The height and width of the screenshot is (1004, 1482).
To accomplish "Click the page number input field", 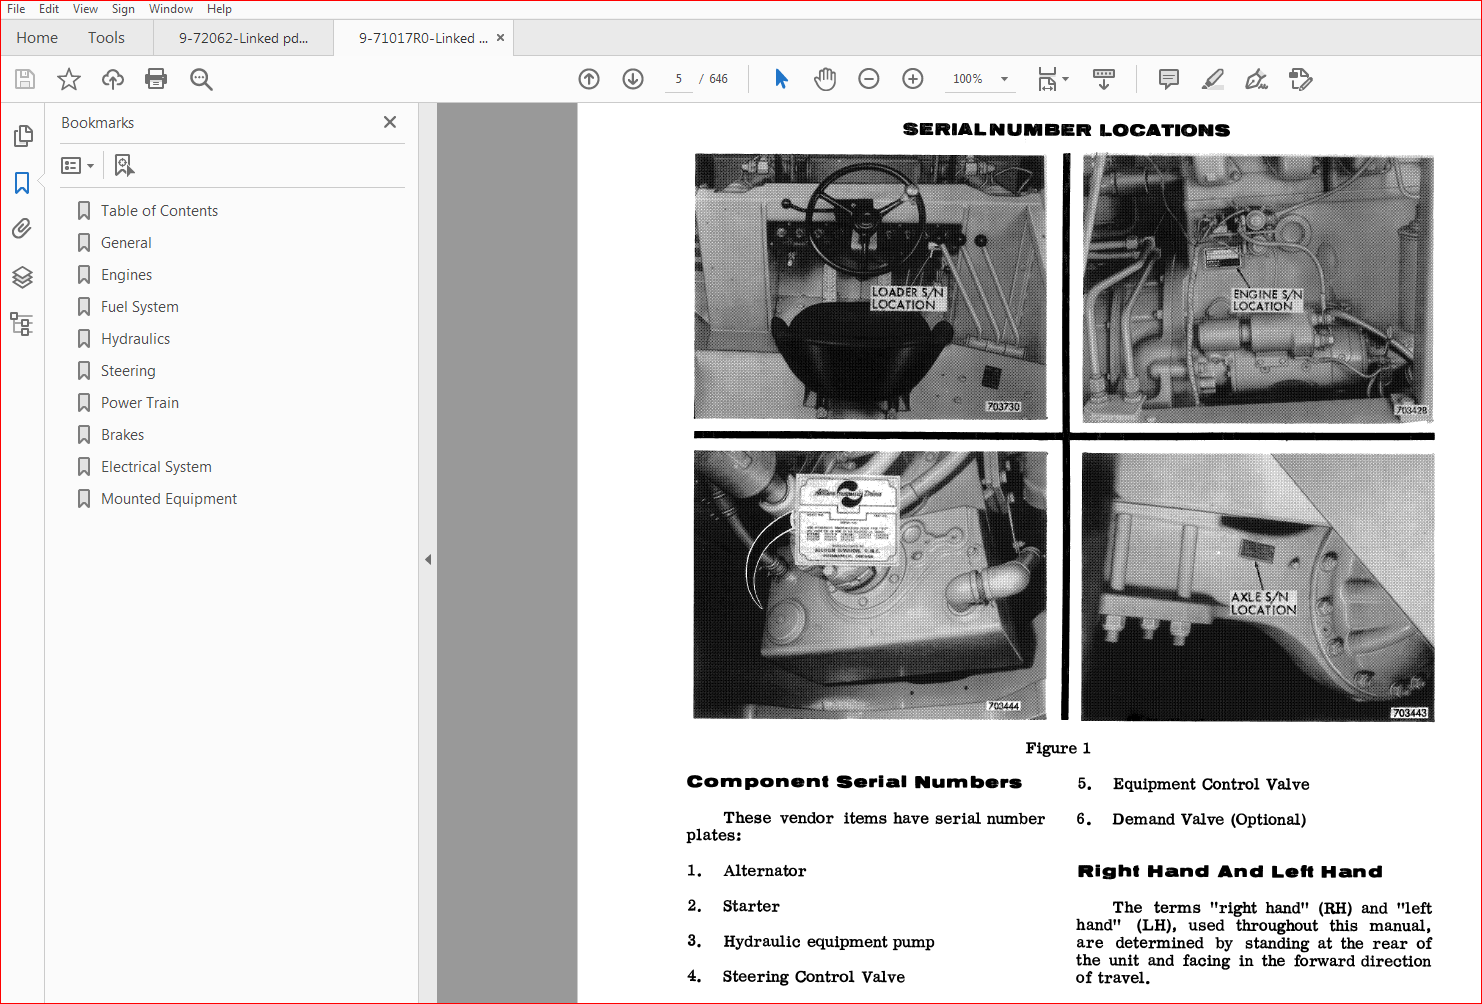I will coord(679,79).
